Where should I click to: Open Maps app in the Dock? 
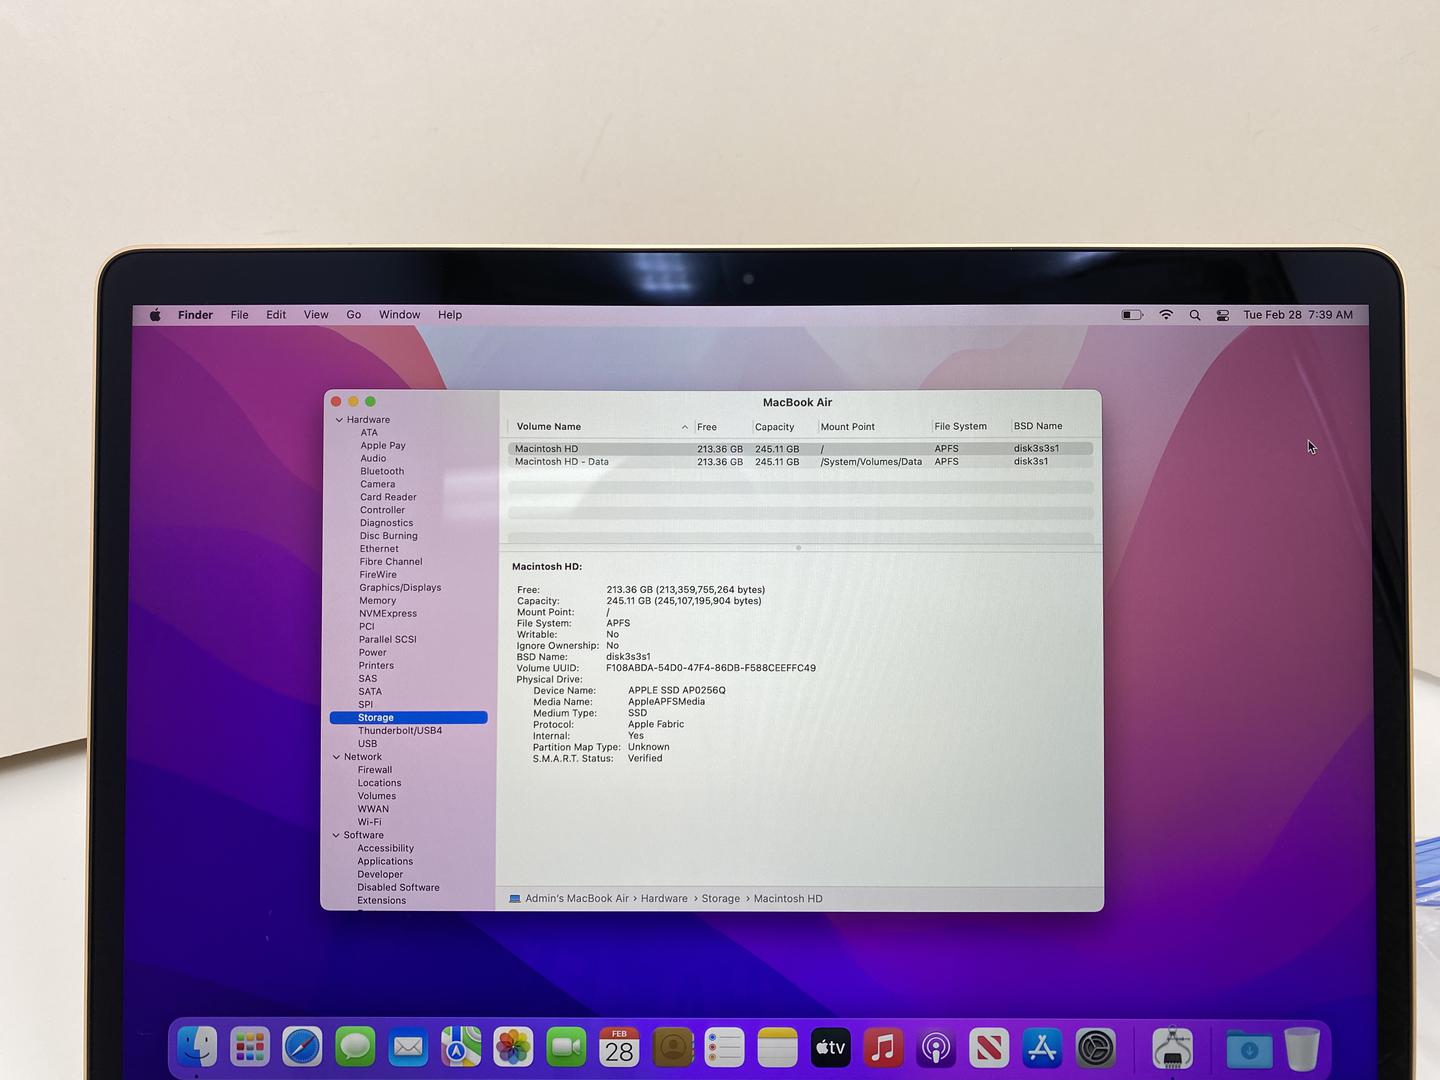[x=461, y=1047]
